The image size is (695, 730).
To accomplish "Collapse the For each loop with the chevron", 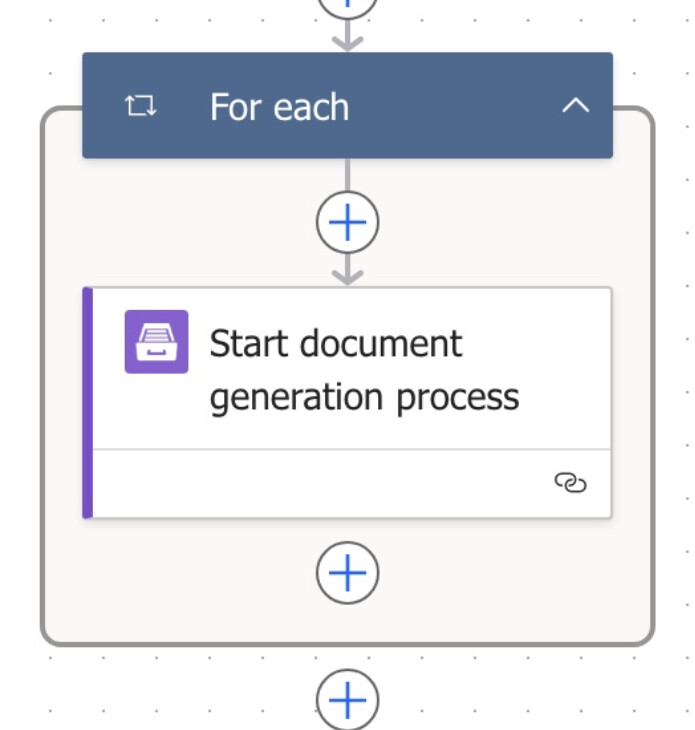I will [575, 106].
